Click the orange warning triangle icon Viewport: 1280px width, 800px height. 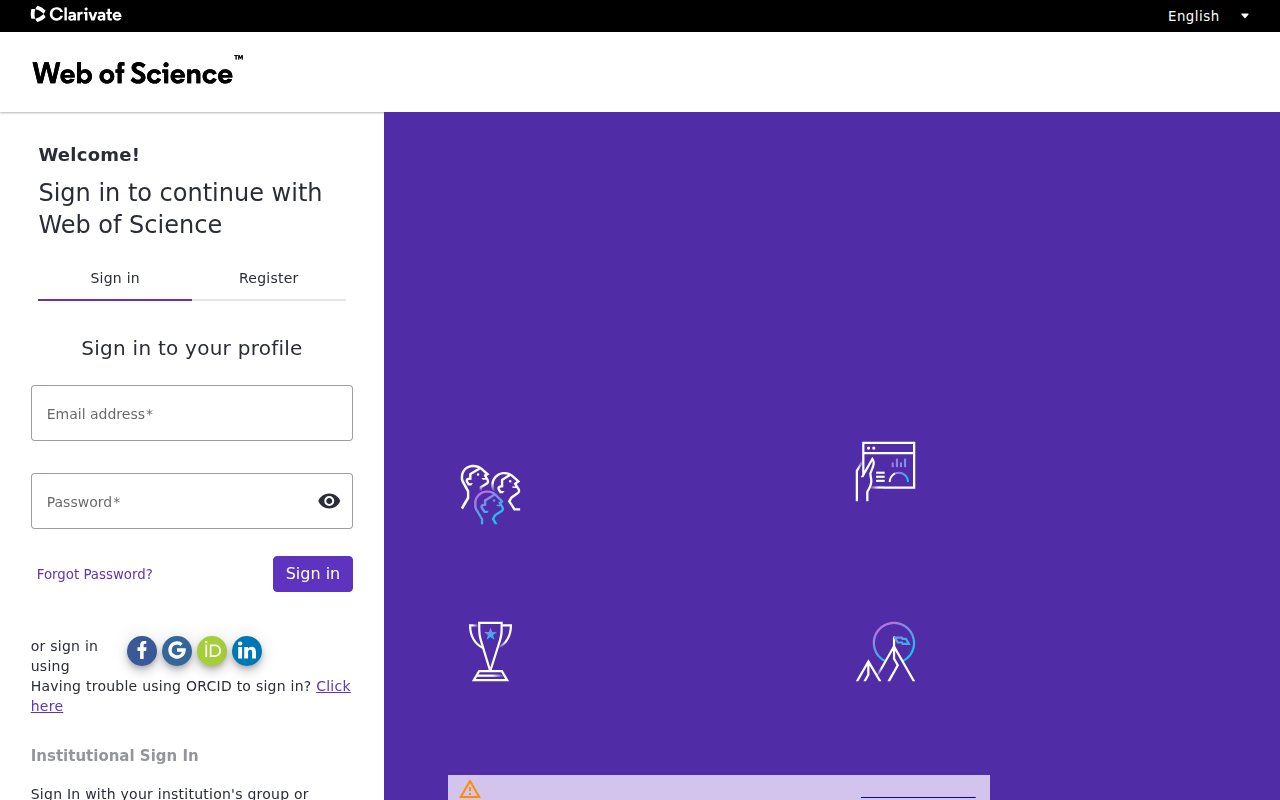click(470, 789)
